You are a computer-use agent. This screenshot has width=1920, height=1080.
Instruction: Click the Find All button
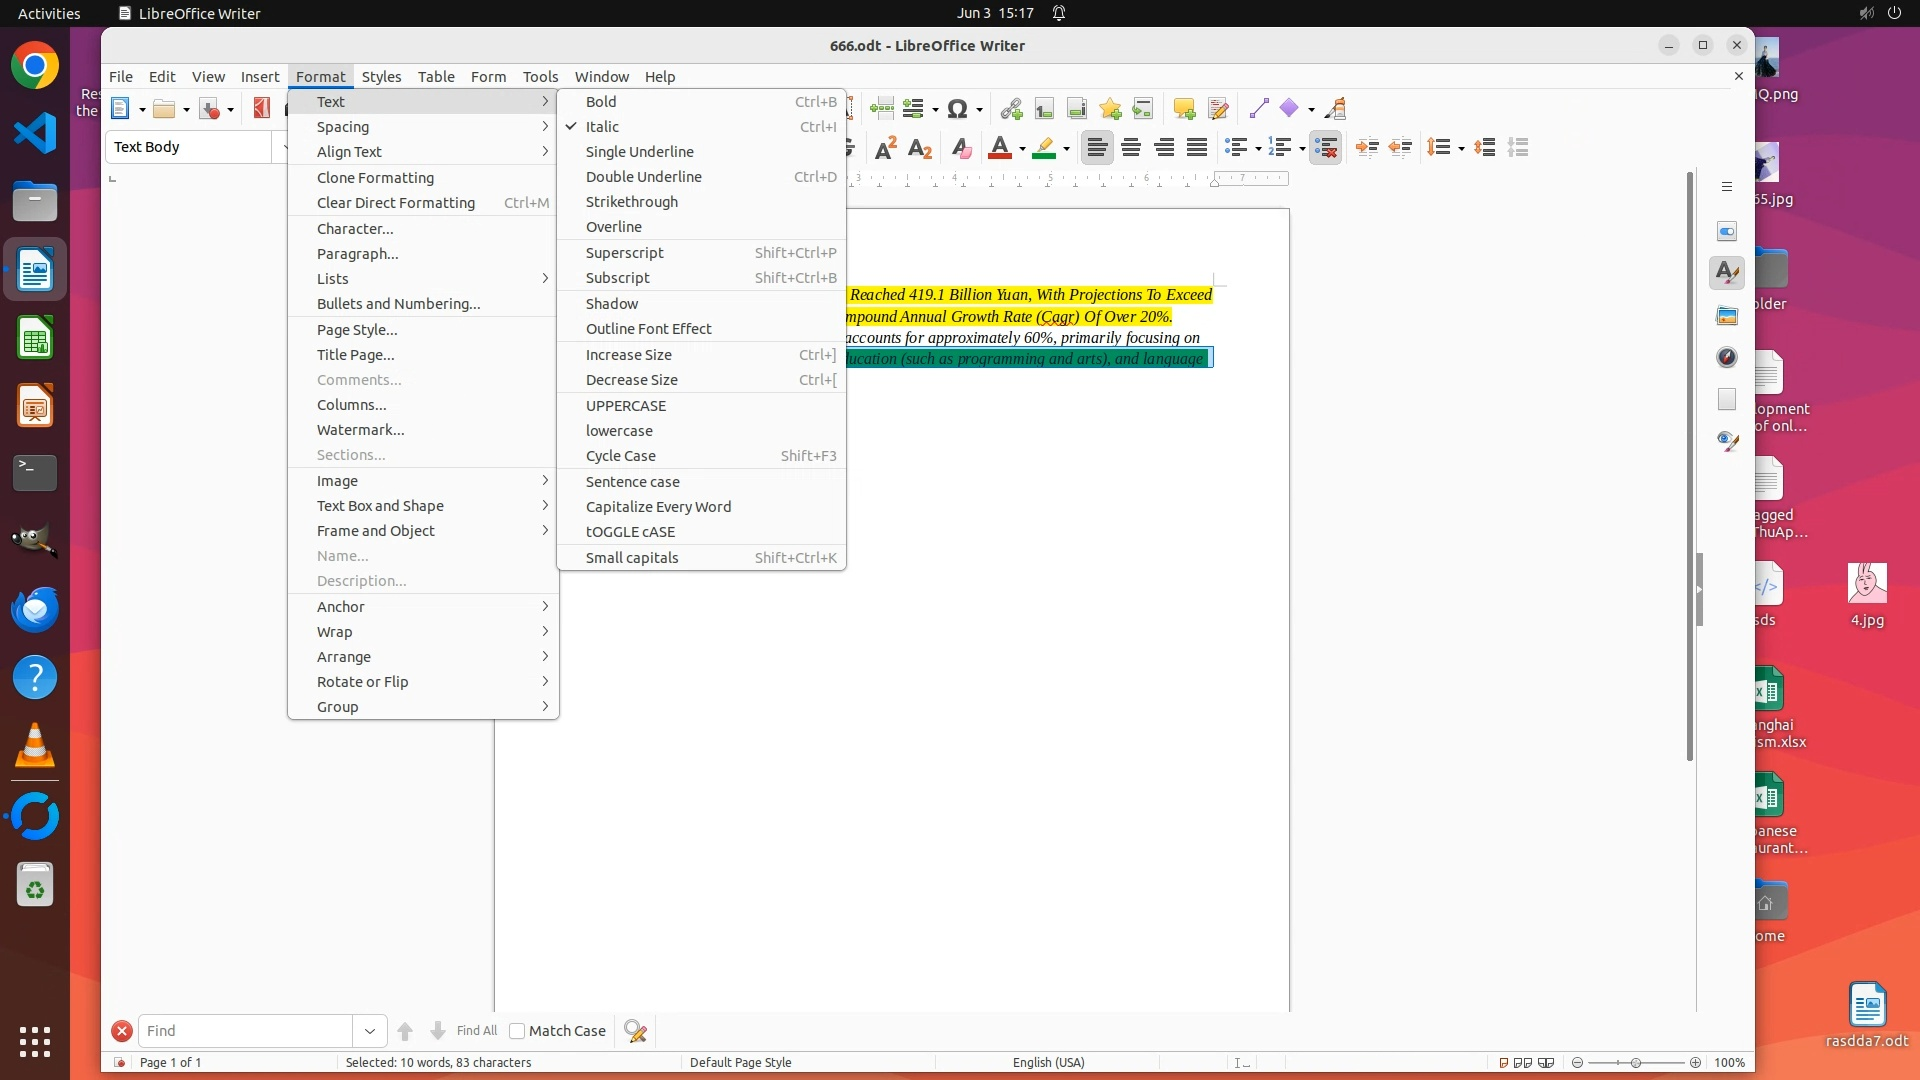pyautogui.click(x=476, y=1031)
